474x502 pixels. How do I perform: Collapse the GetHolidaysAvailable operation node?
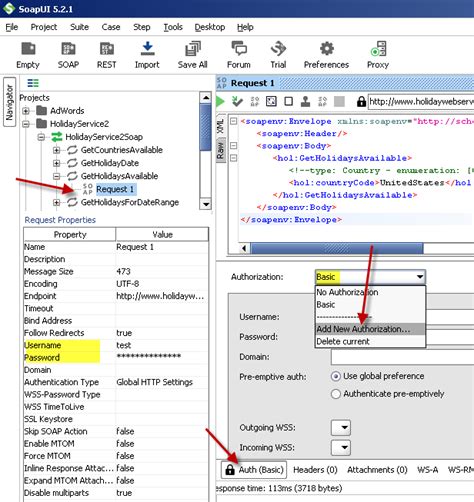[x=57, y=176]
